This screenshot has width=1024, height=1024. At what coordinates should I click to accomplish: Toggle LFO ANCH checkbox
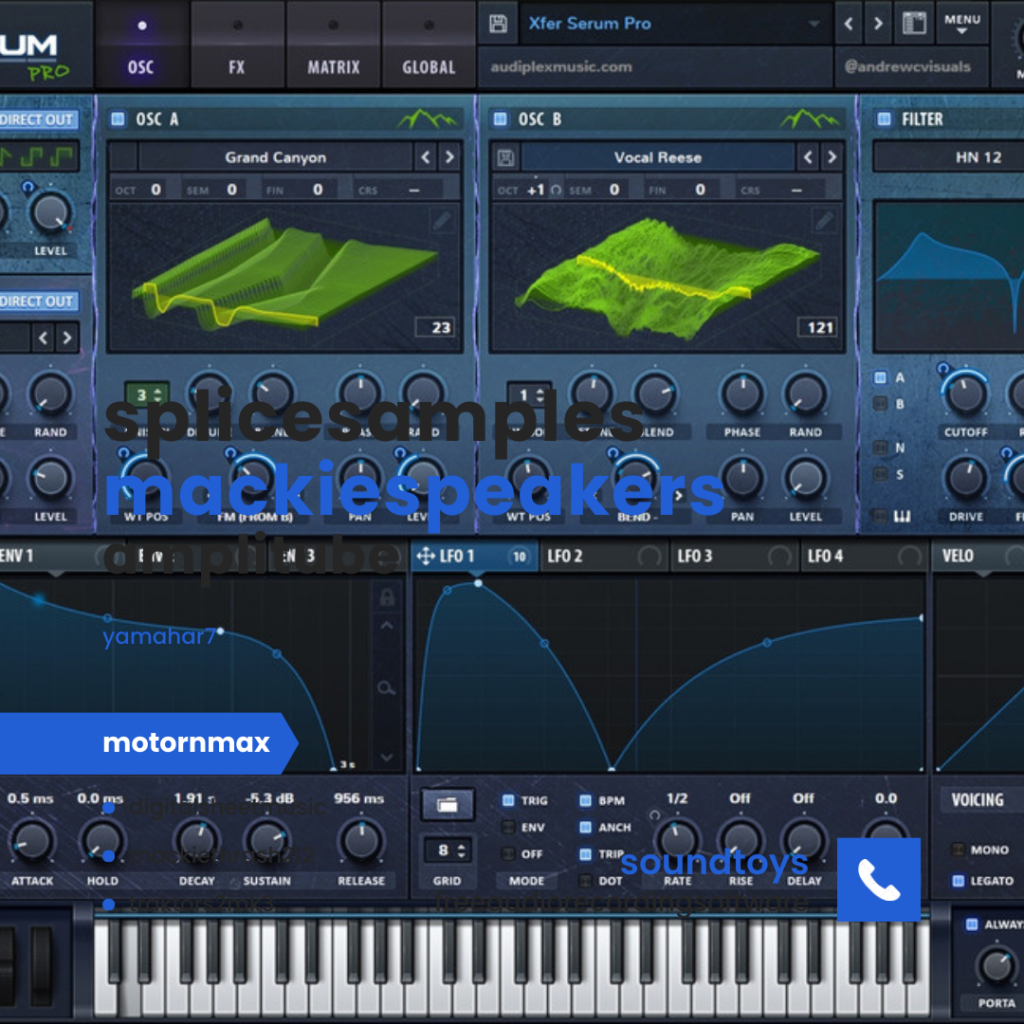(x=586, y=827)
